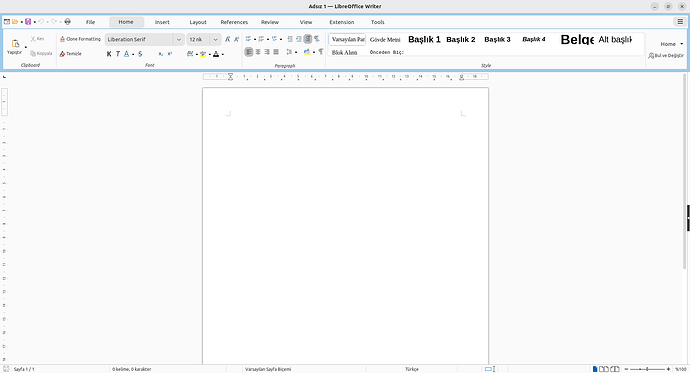Open the Extension tab

(x=342, y=22)
